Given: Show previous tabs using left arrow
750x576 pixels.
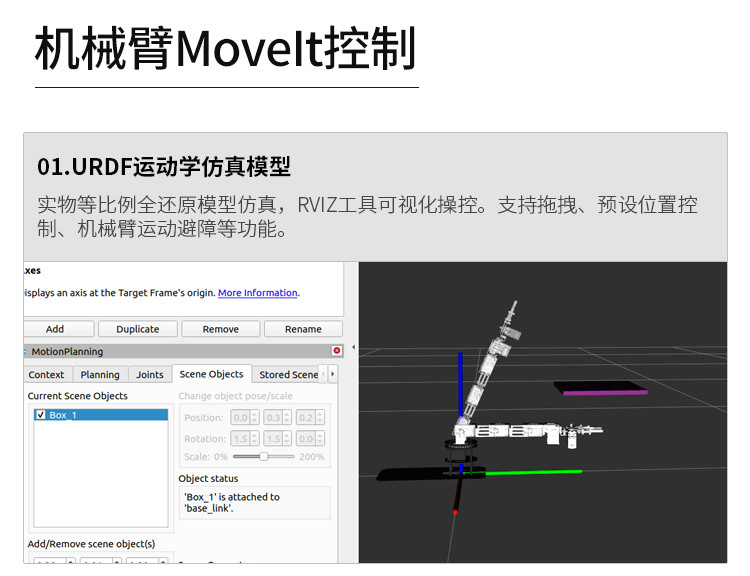Looking at the screenshot, I should click(324, 374).
